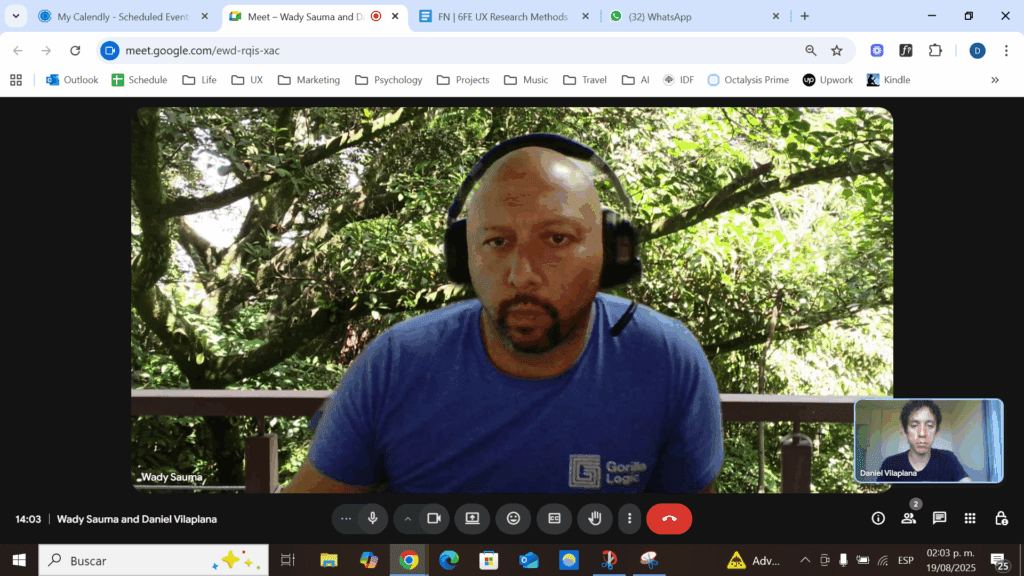Open the Activities grid icon

tap(970, 518)
